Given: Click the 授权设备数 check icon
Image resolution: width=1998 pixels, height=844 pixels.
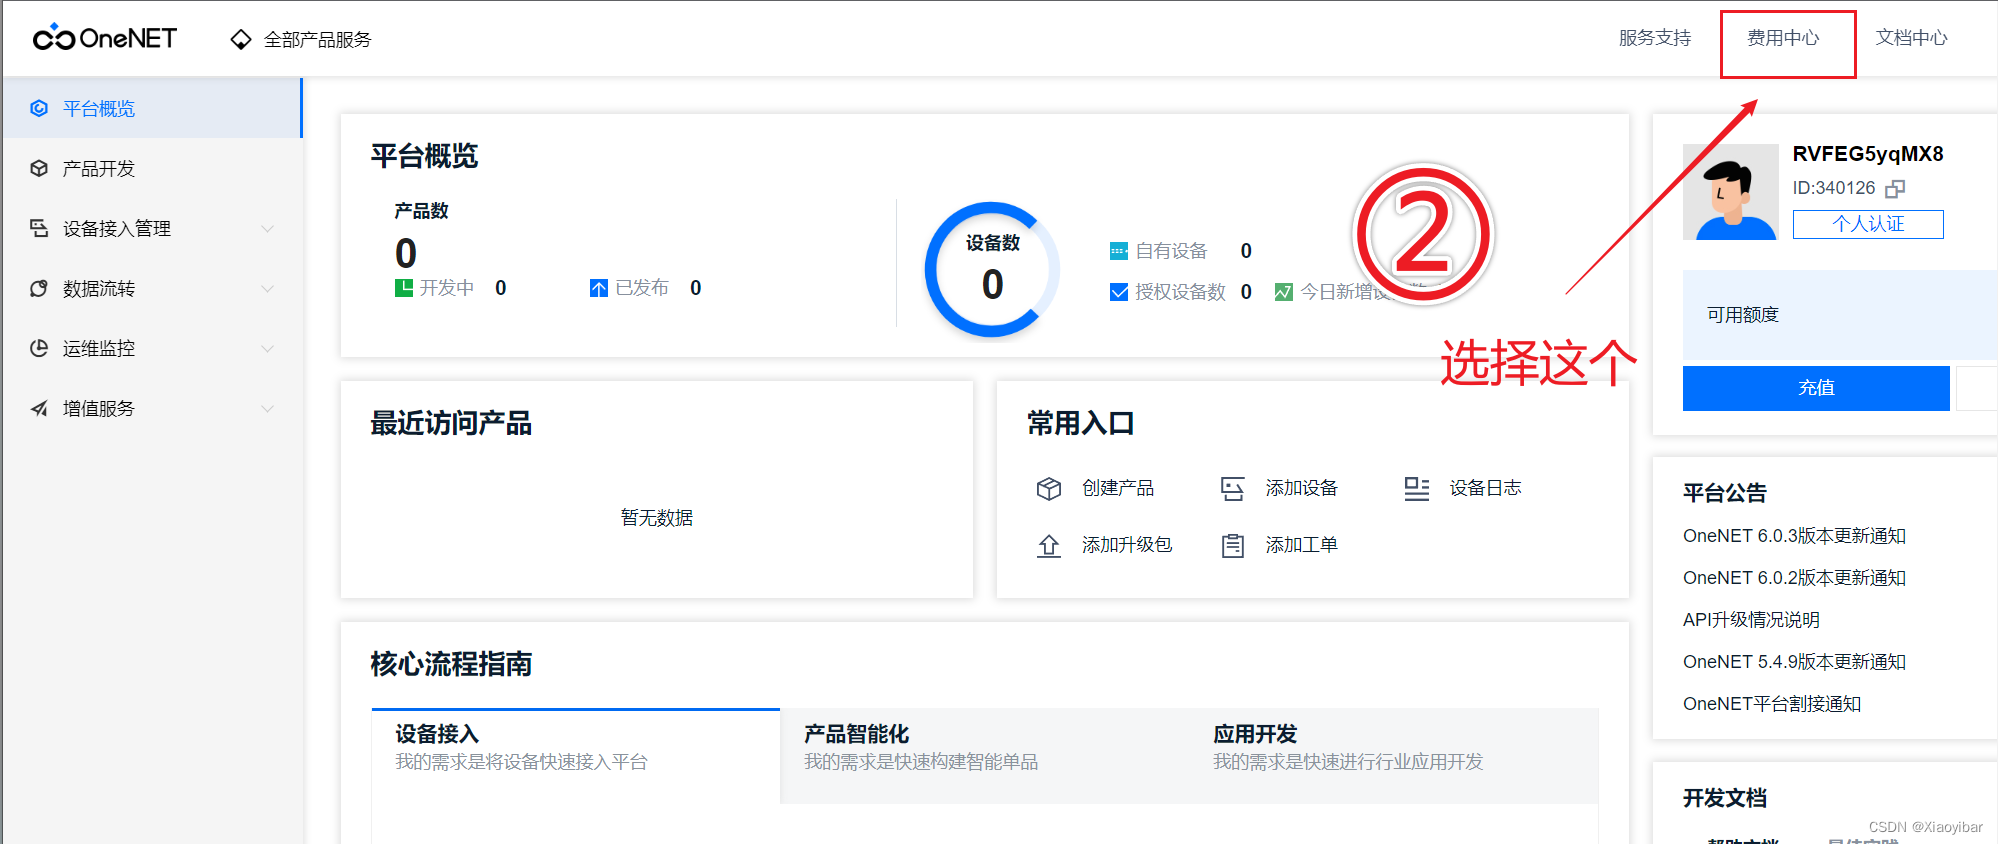Looking at the screenshot, I should [1119, 292].
